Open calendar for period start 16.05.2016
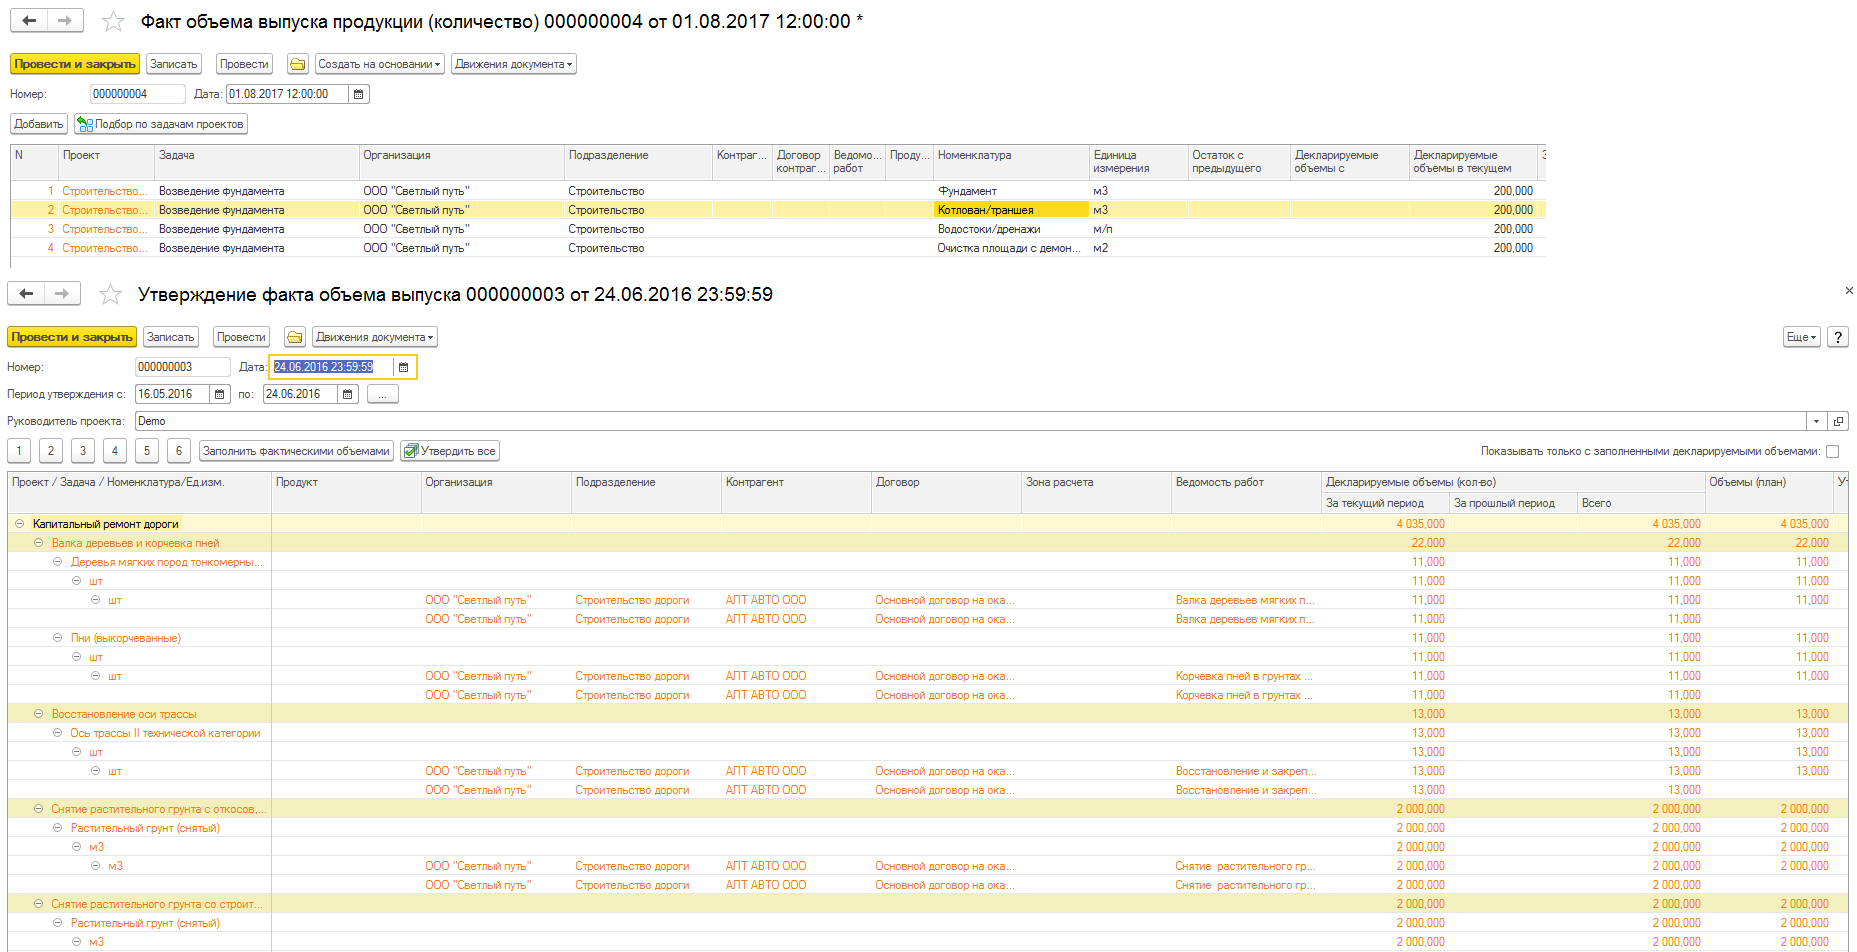The width and height of the screenshot is (1857, 952). tap(220, 394)
